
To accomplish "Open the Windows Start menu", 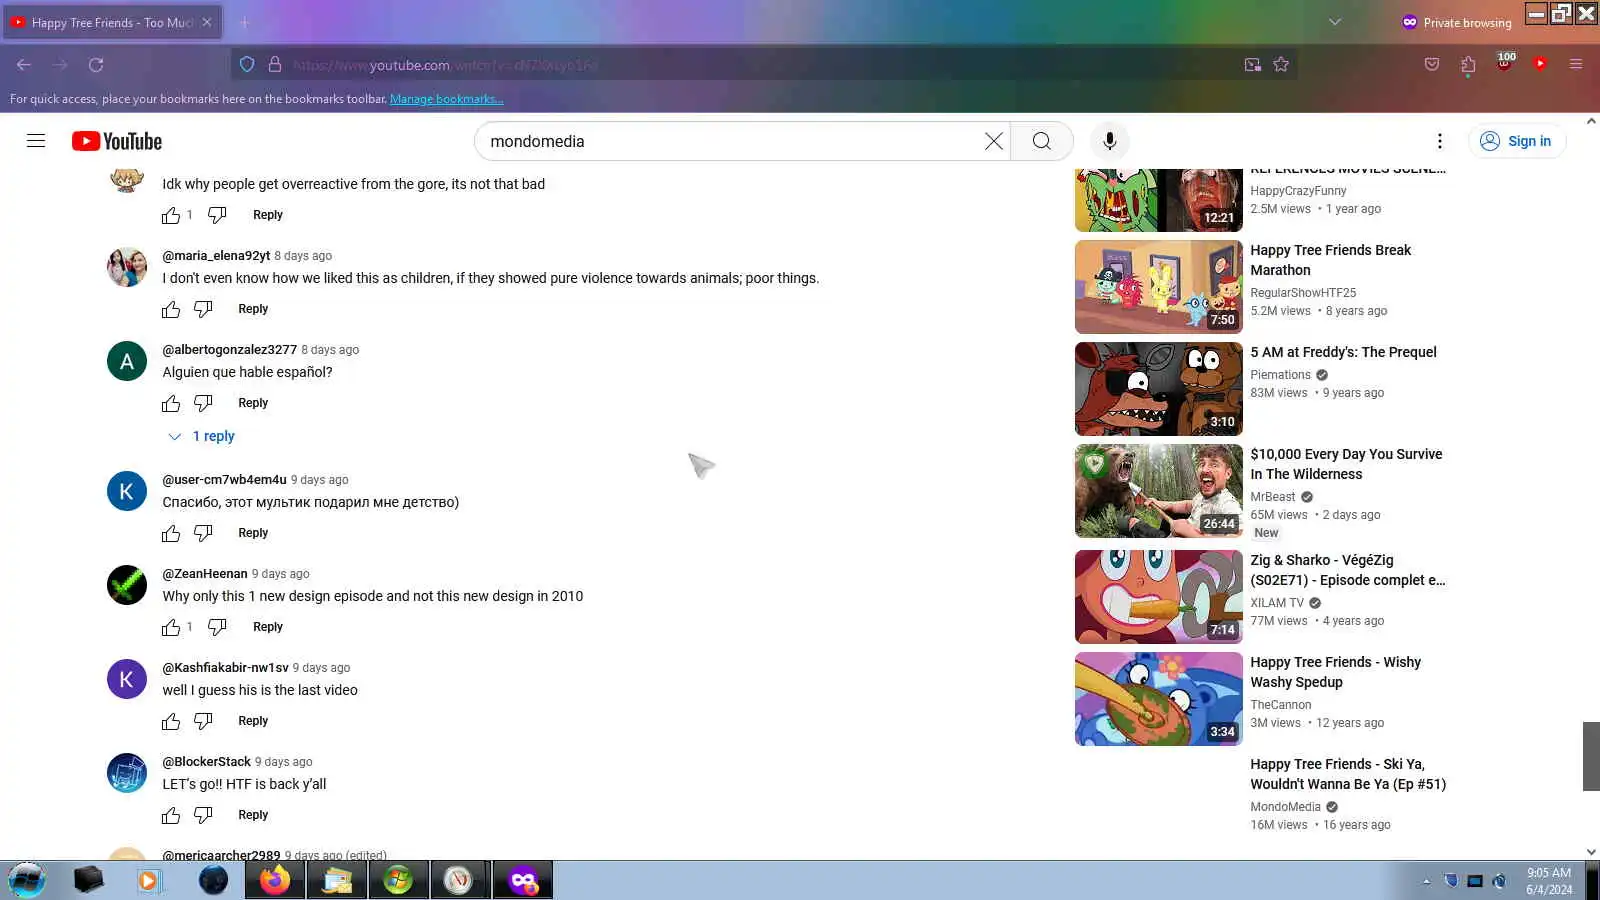I will pos(27,880).
